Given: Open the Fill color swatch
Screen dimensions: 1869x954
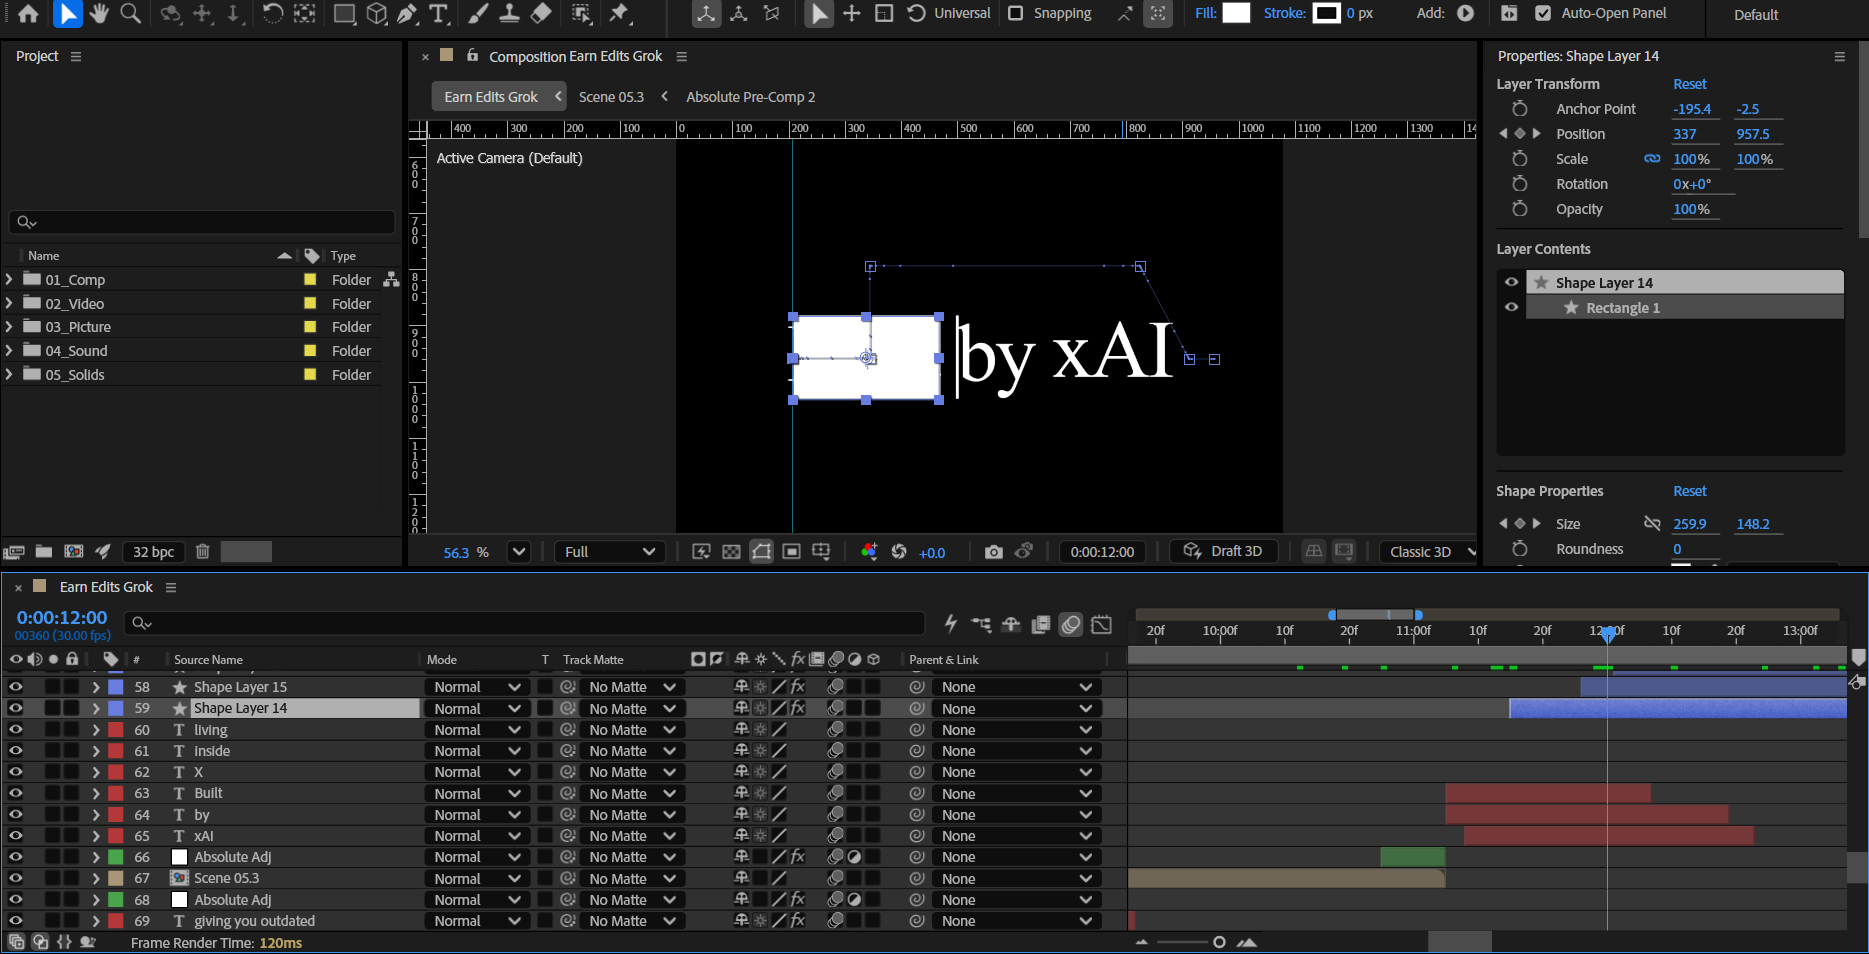Looking at the screenshot, I should coord(1236,13).
